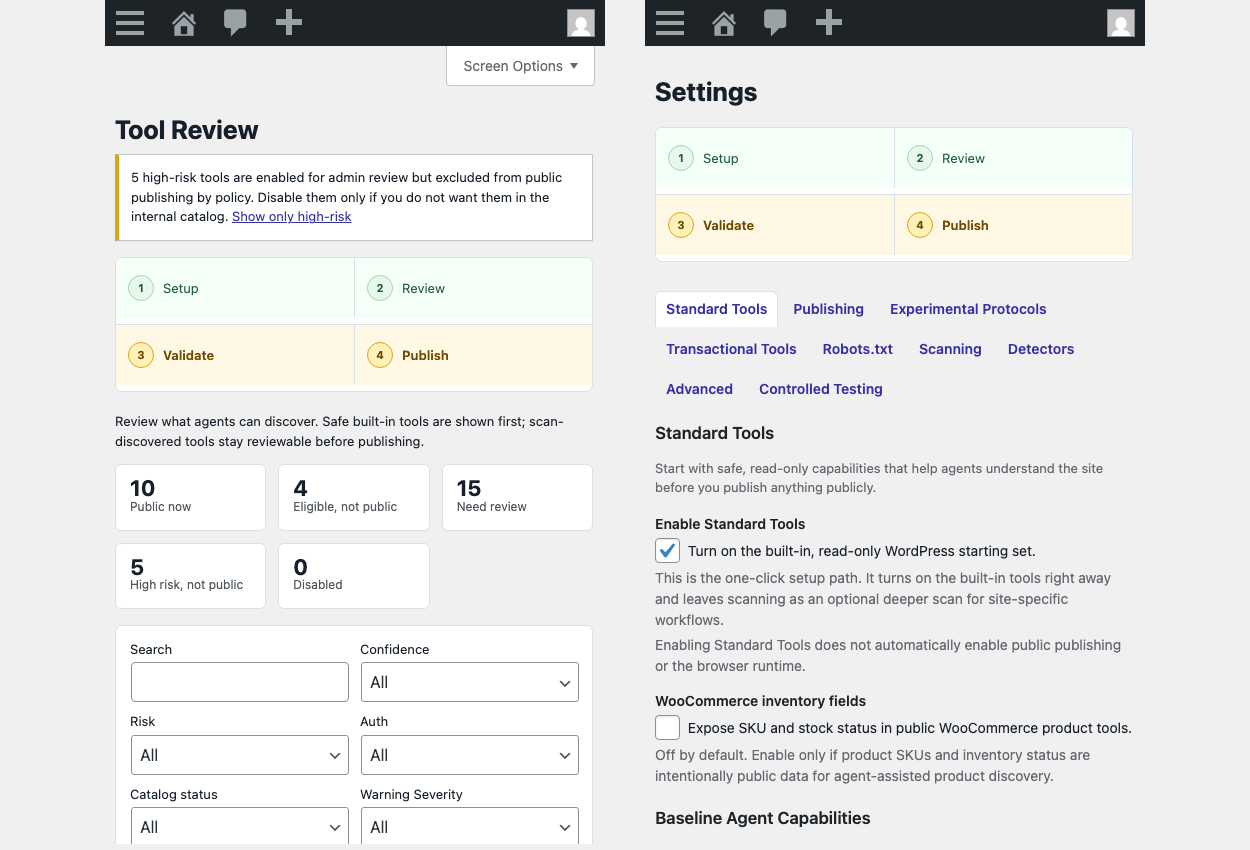Open the Confidence dropdown
Image resolution: width=1250 pixels, height=850 pixels.
[470, 682]
